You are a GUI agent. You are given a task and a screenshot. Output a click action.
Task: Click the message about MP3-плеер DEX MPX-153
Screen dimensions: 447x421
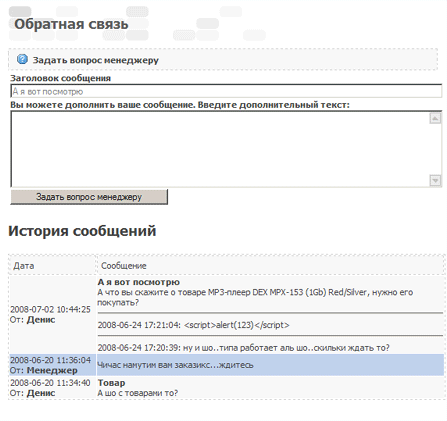255,297
